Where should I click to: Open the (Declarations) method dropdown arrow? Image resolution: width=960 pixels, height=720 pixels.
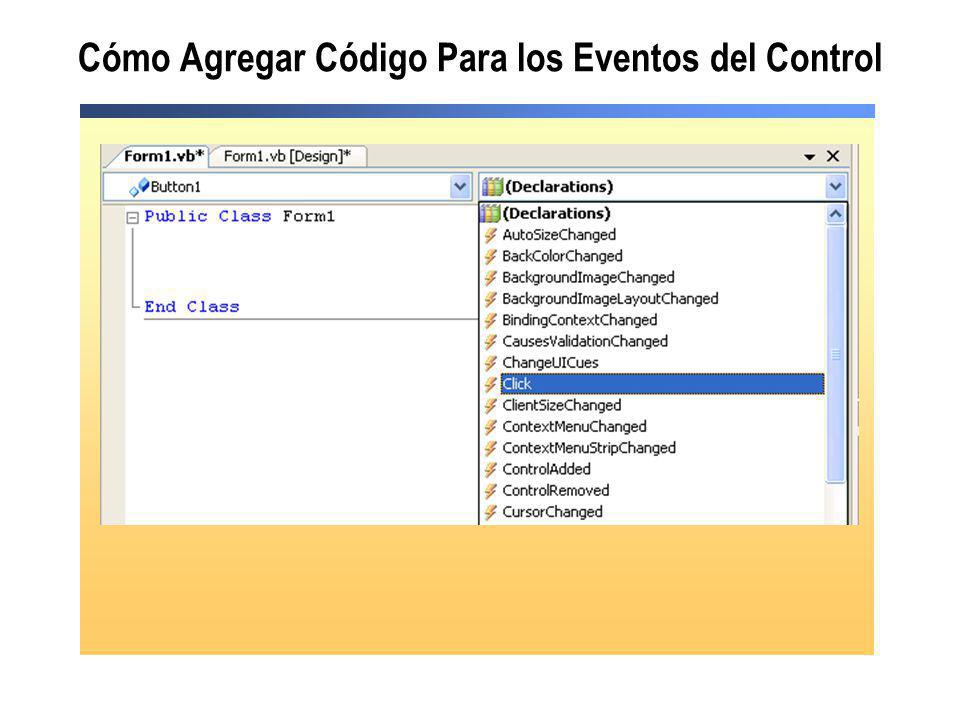[x=835, y=187]
